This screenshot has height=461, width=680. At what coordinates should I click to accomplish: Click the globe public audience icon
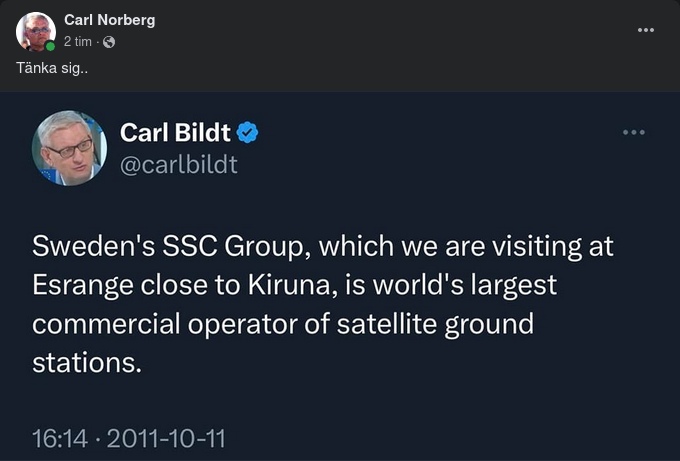pos(109,42)
